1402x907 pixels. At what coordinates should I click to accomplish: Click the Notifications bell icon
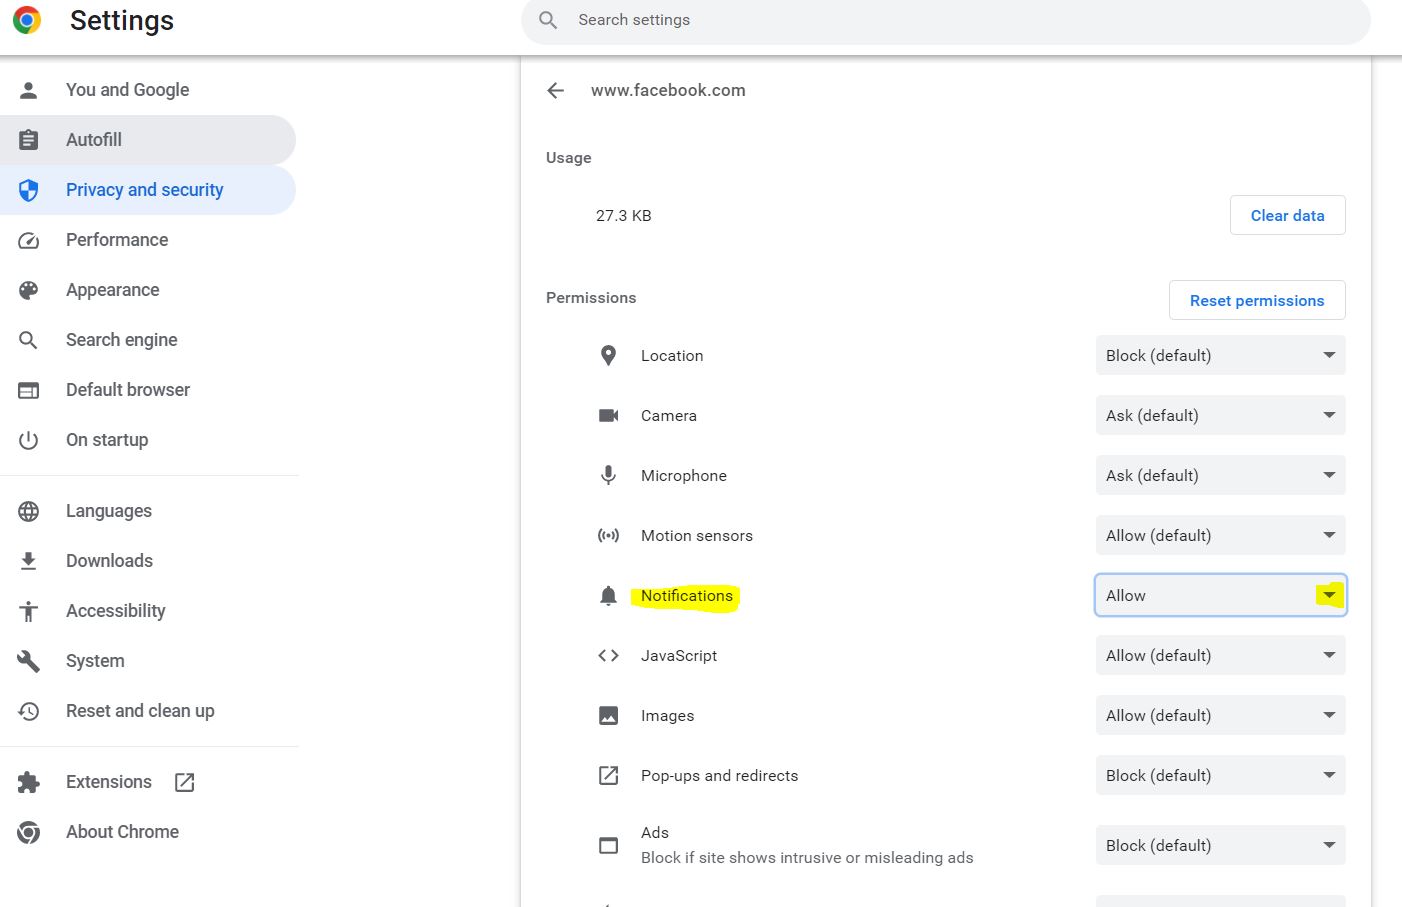[x=608, y=596]
